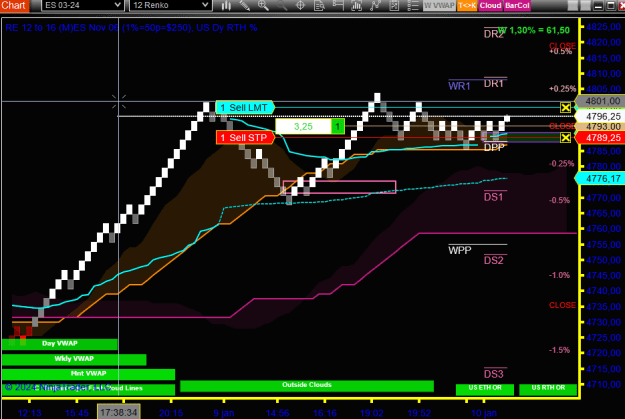Open the chart properties list icon
Image resolution: width=625 pixels, height=419 pixels.
(413, 5)
